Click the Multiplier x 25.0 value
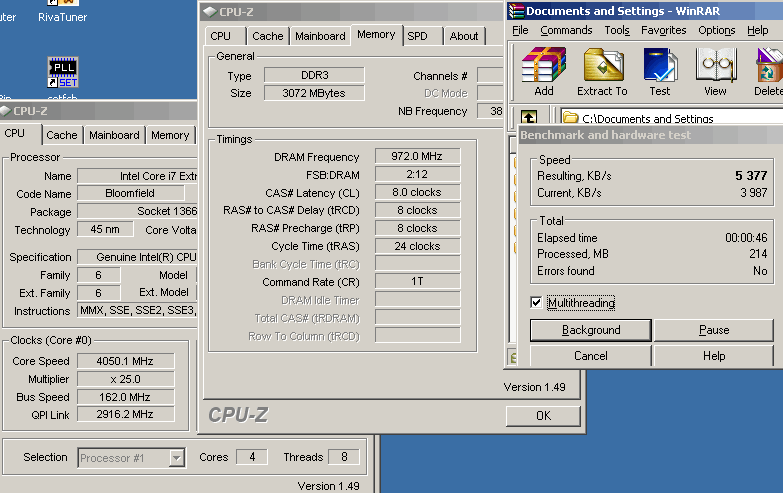The height and width of the screenshot is (493, 783). point(125,379)
